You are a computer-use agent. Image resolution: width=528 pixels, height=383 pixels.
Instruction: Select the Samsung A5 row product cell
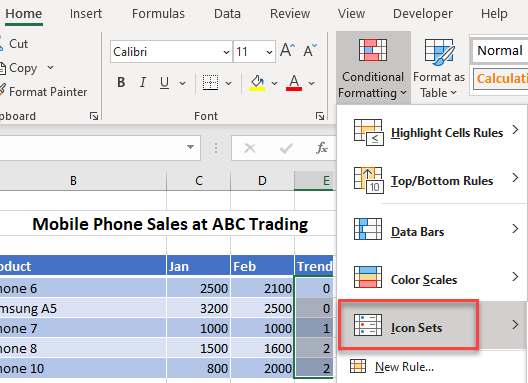(83, 308)
